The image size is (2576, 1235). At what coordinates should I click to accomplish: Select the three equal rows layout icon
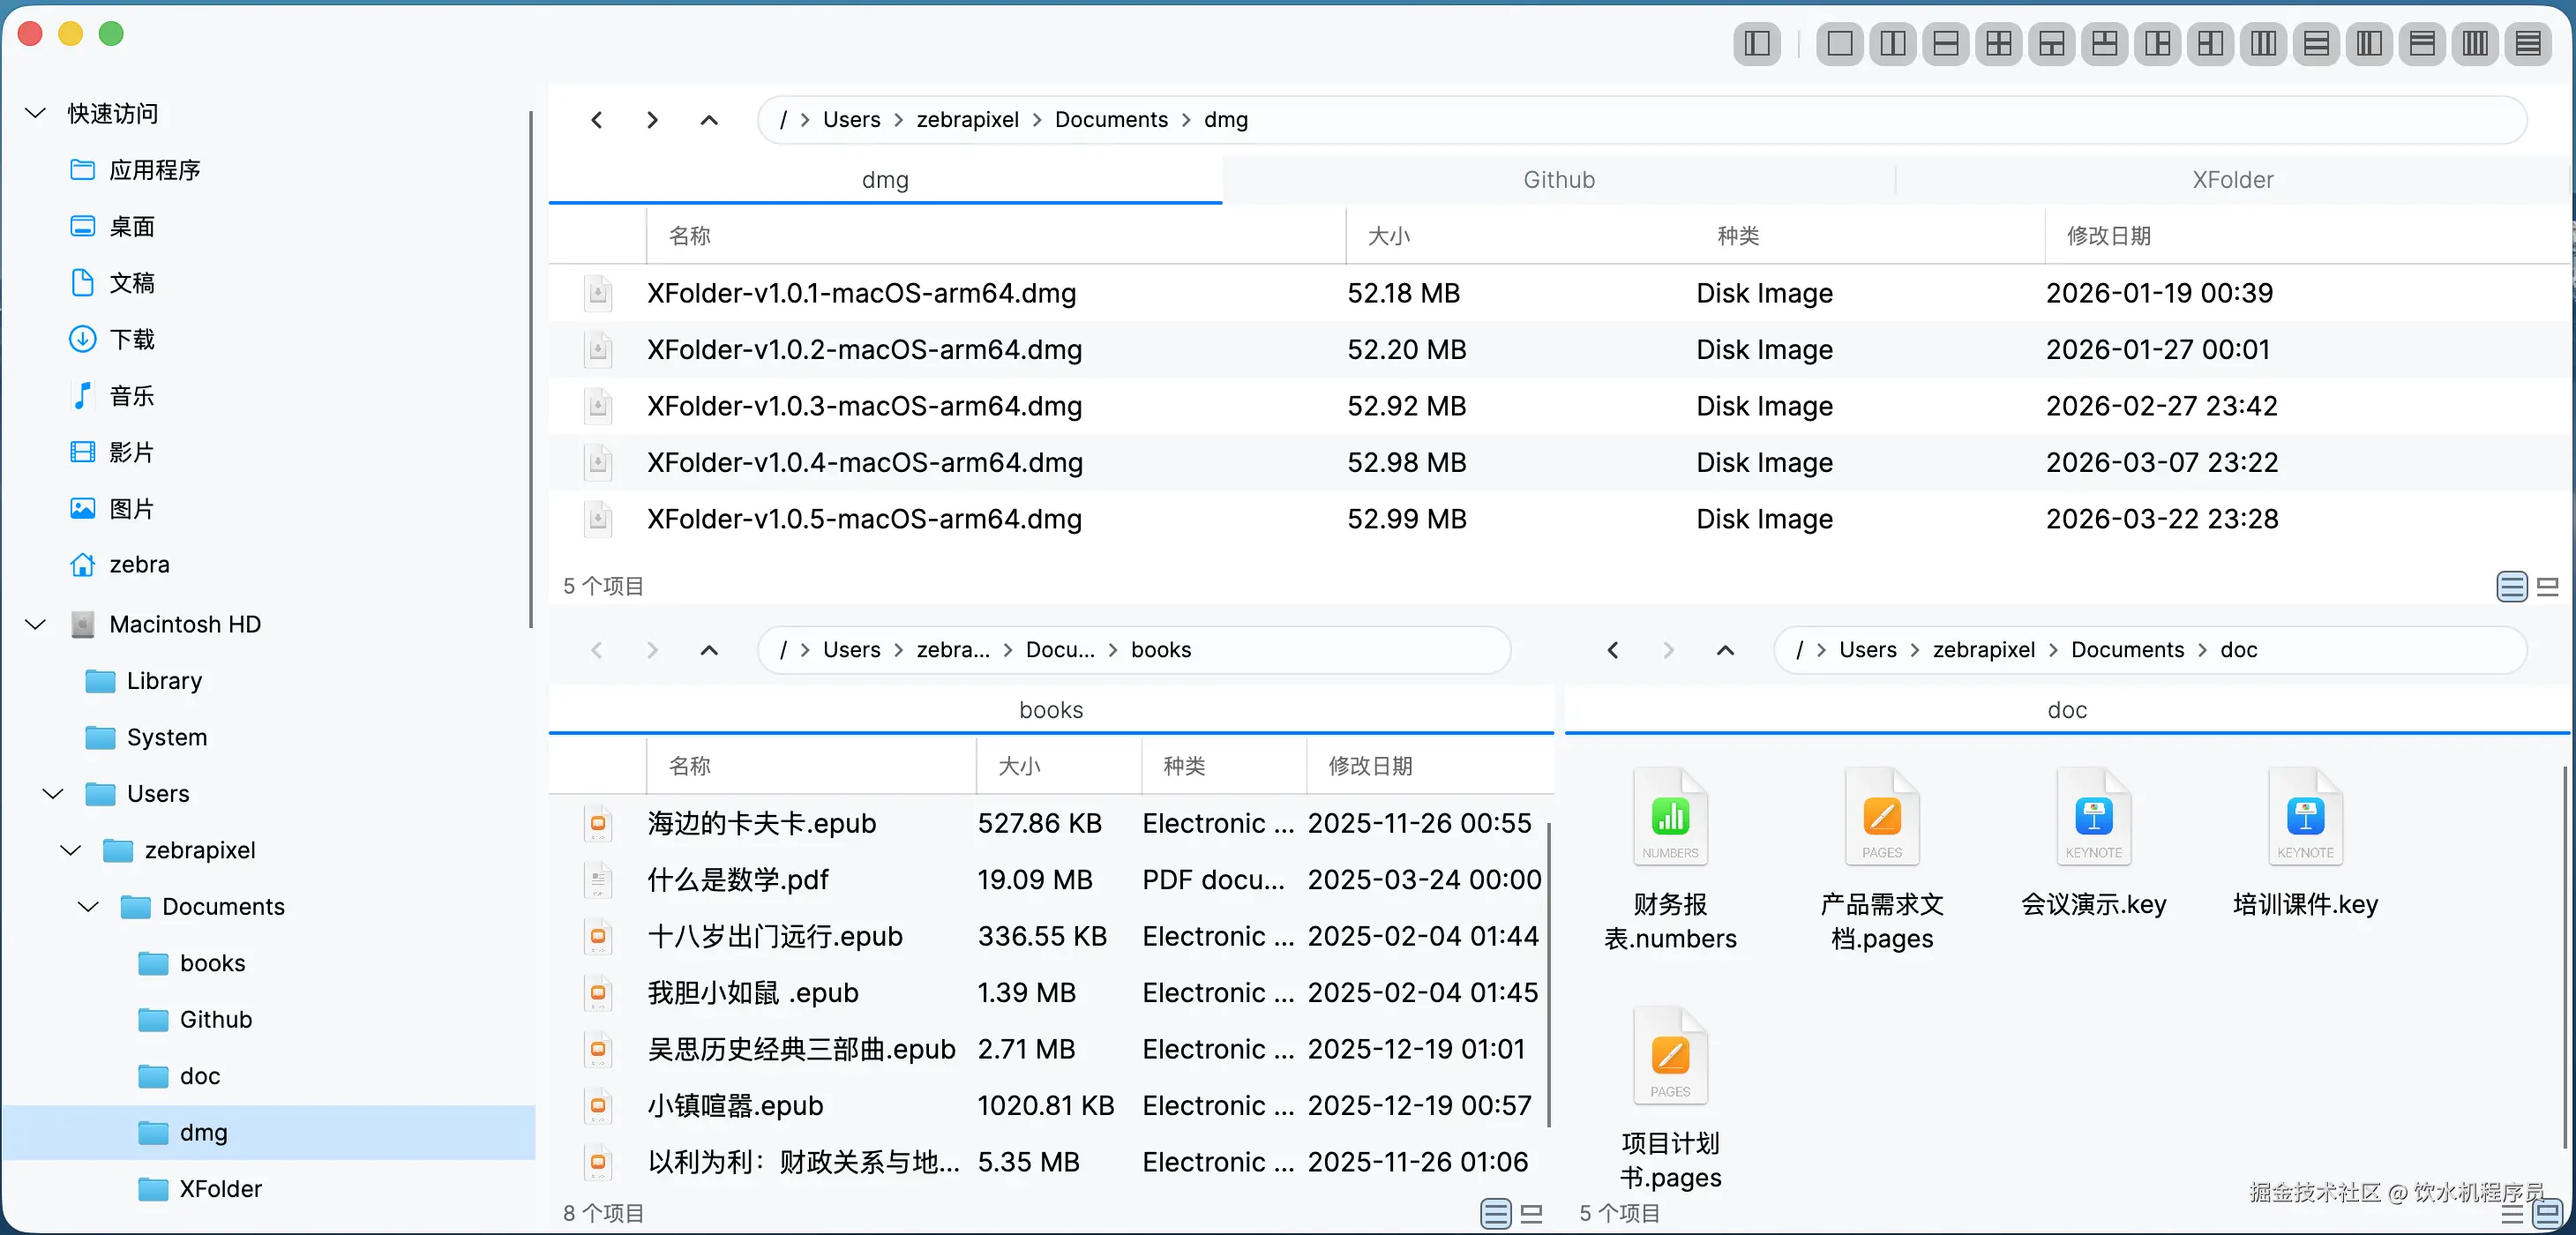(2316, 44)
